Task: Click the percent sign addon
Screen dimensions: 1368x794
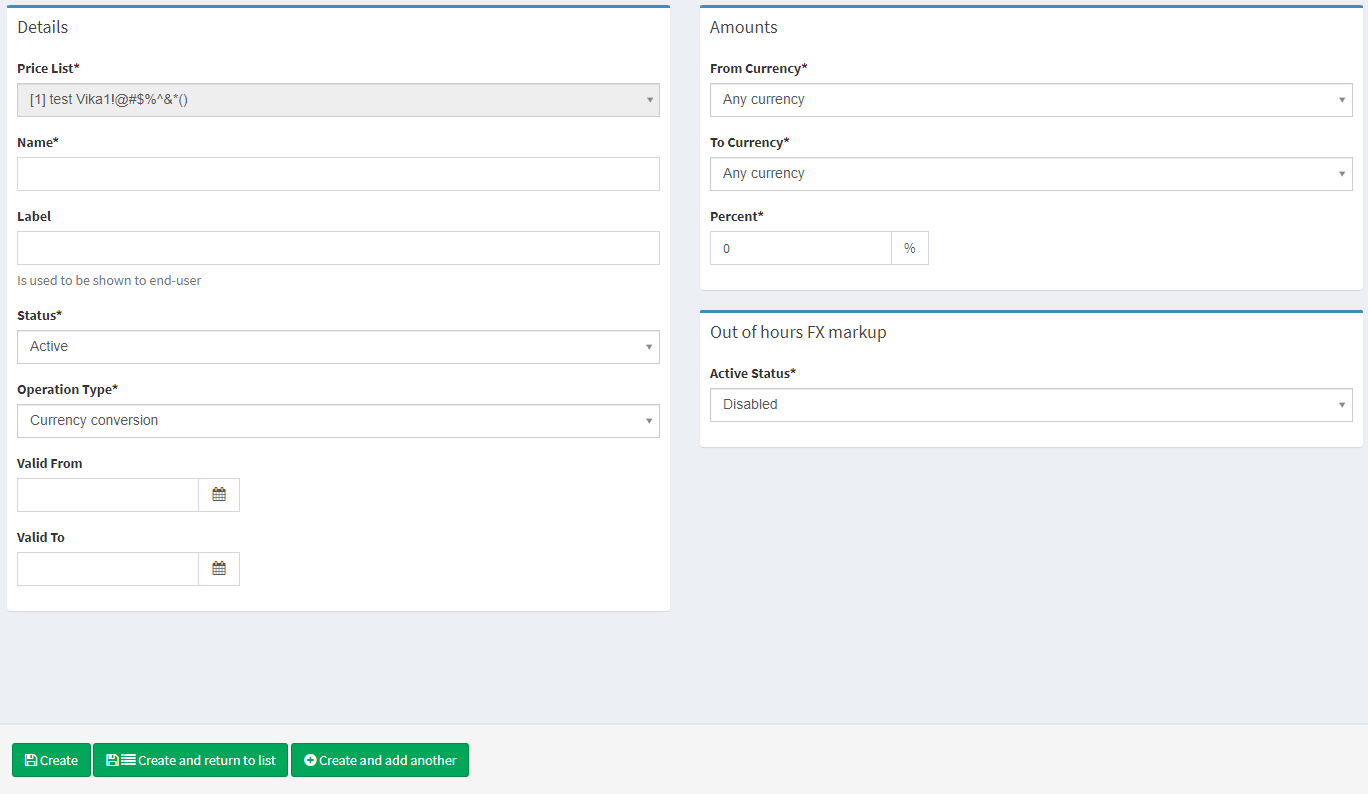Action: pyautogui.click(x=909, y=248)
